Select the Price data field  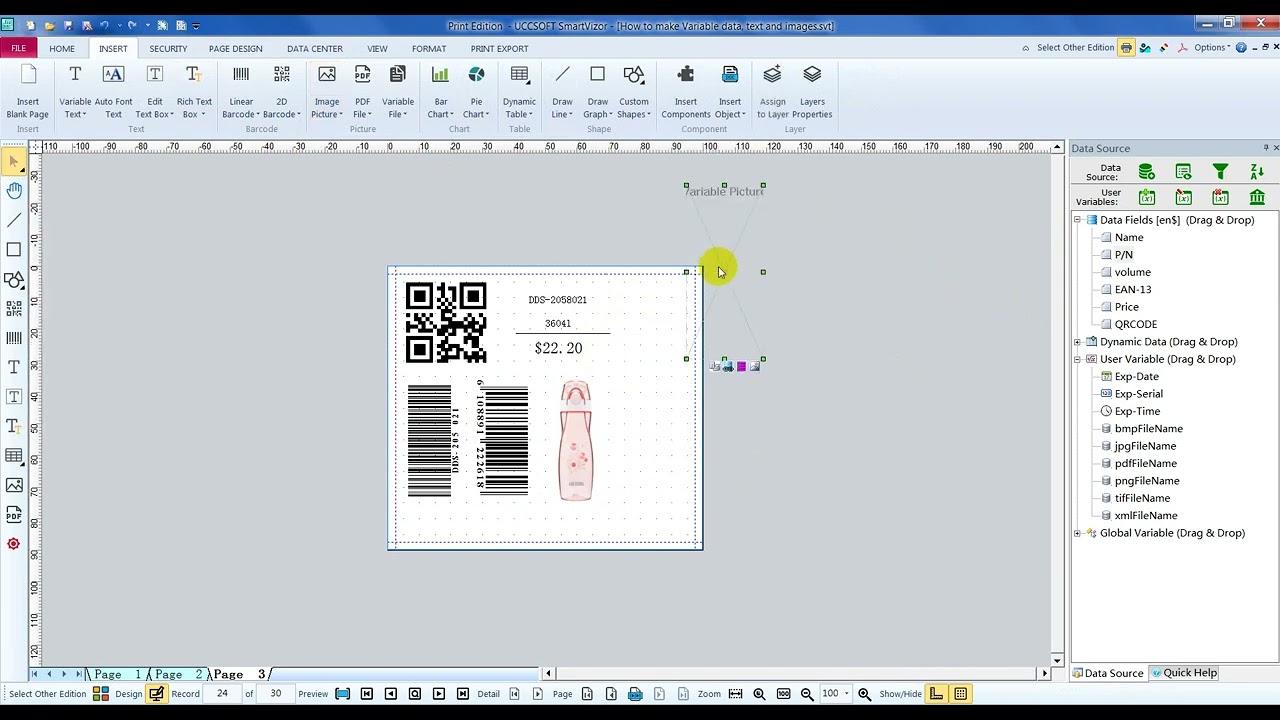1126,307
